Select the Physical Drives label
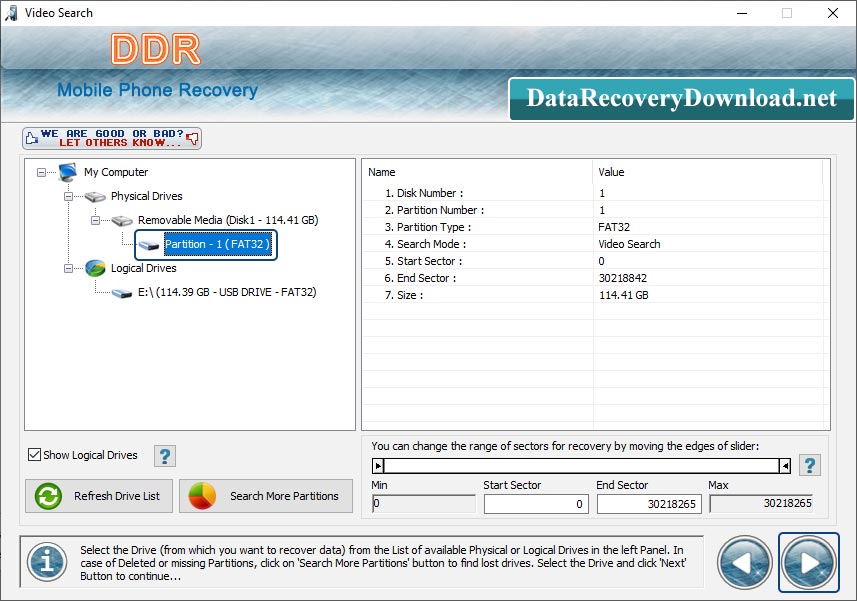857x601 pixels. [146, 196]
